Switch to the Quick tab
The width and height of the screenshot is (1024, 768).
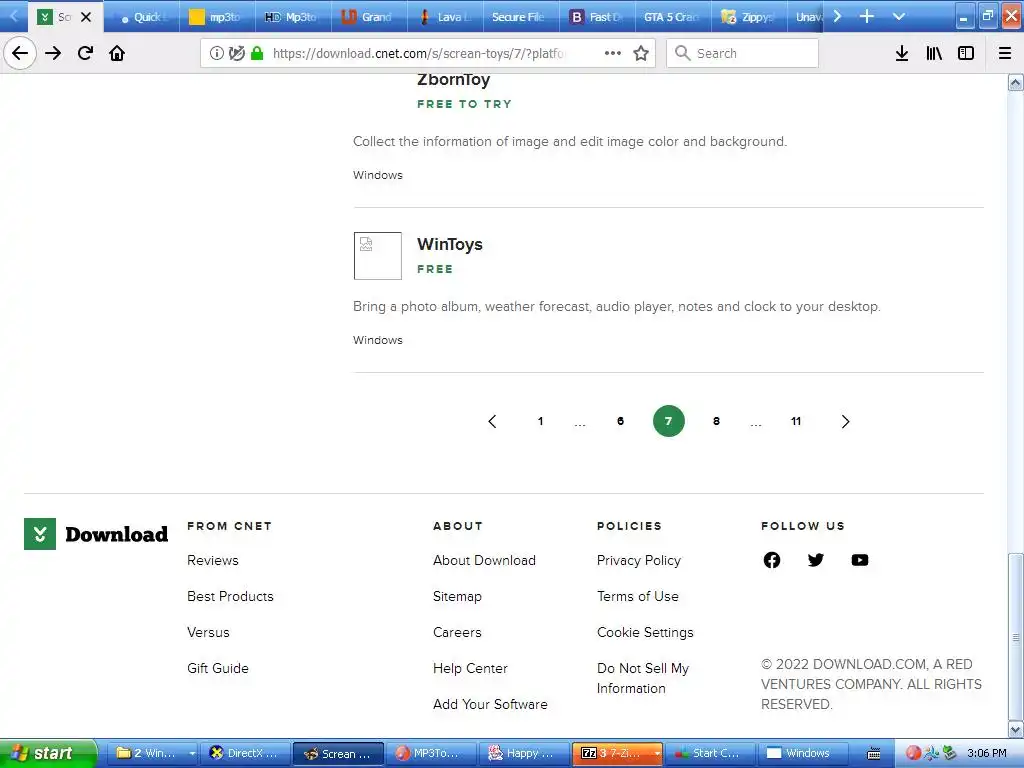(142, 17)
